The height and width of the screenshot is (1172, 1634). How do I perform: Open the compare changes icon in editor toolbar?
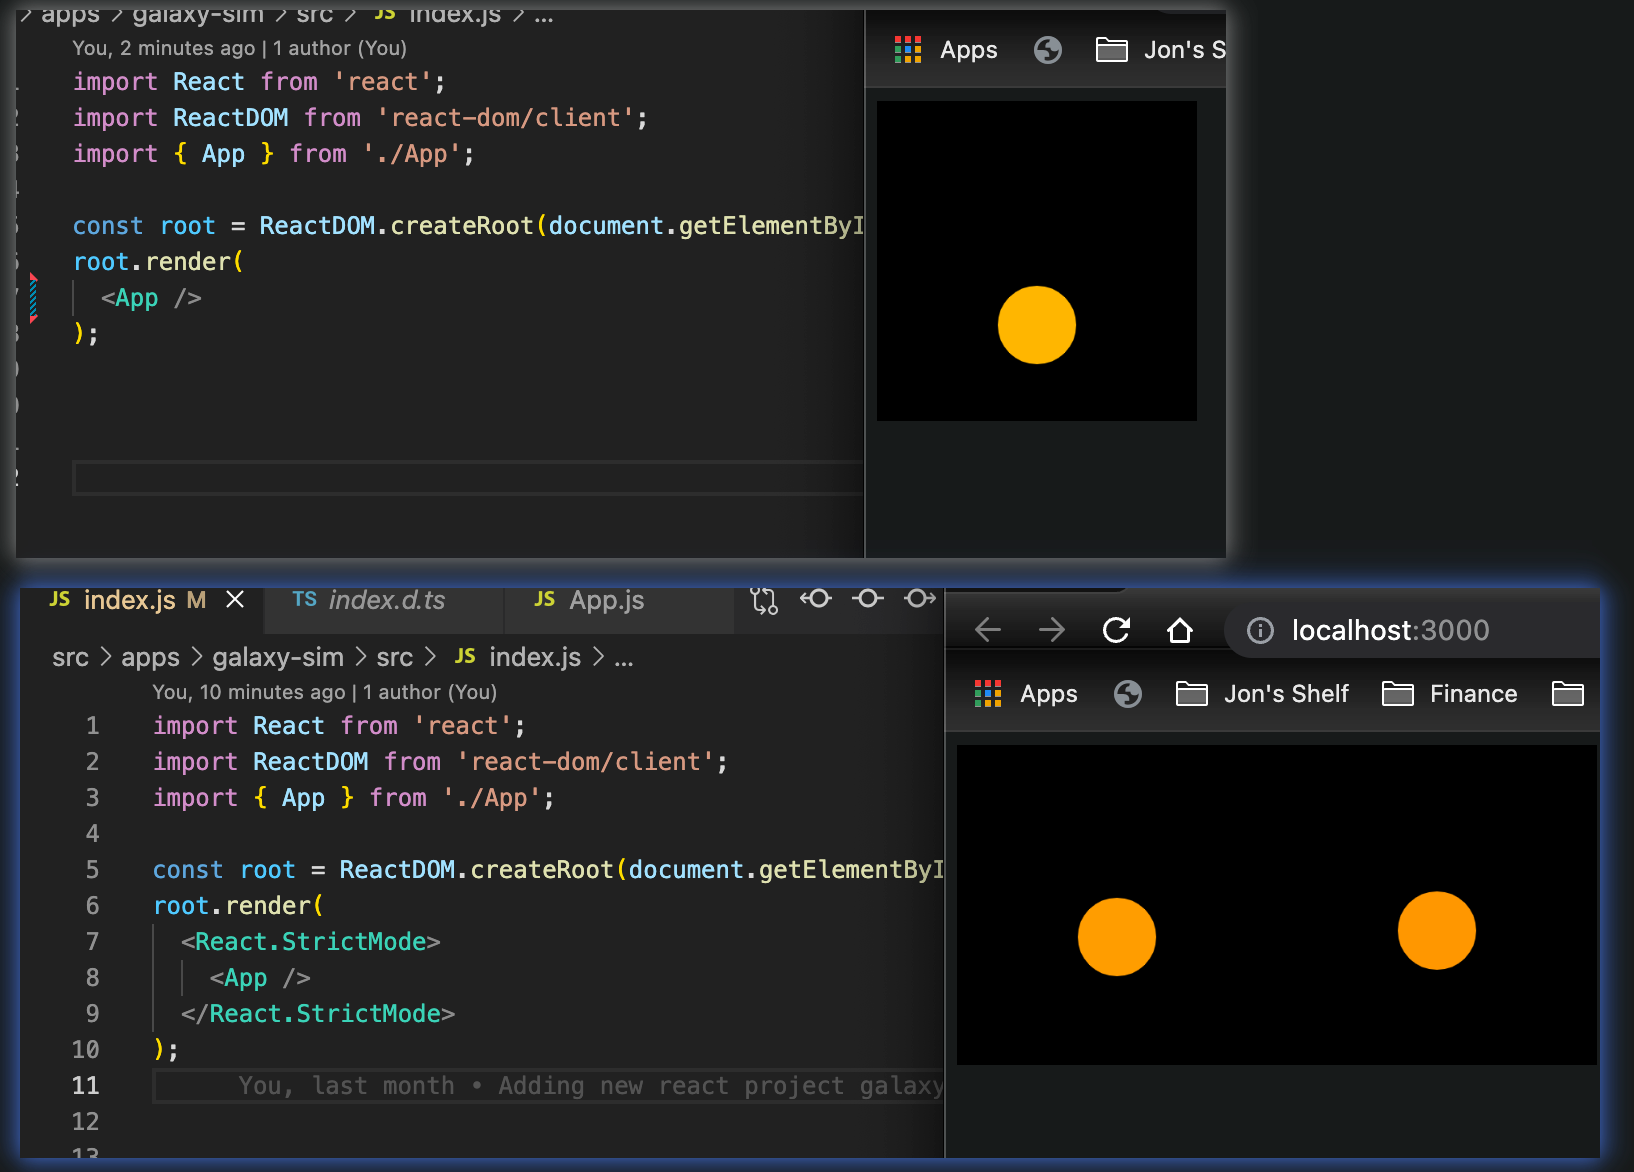[764, 600]
